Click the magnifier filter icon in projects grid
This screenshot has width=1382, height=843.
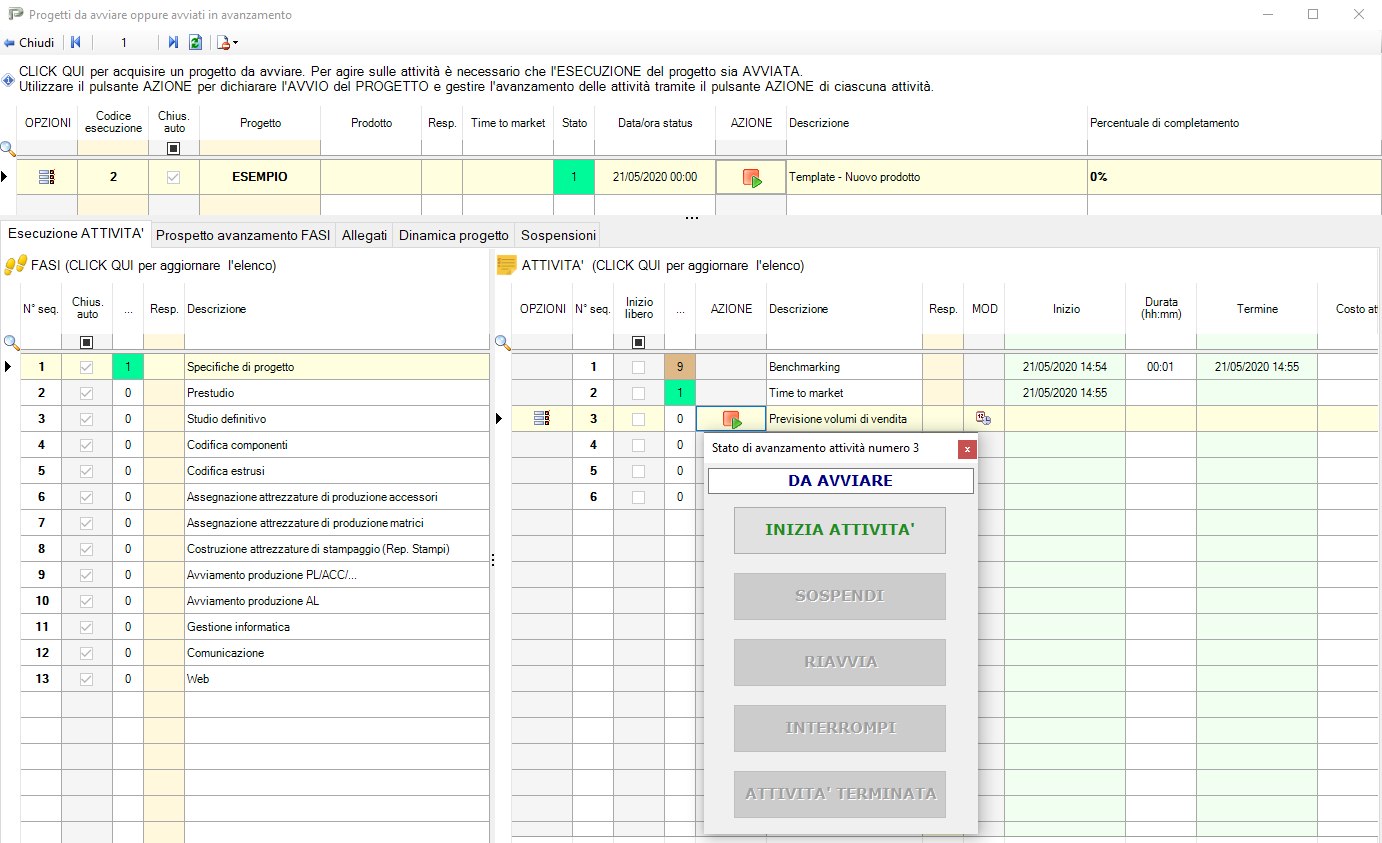pos(8,149)
